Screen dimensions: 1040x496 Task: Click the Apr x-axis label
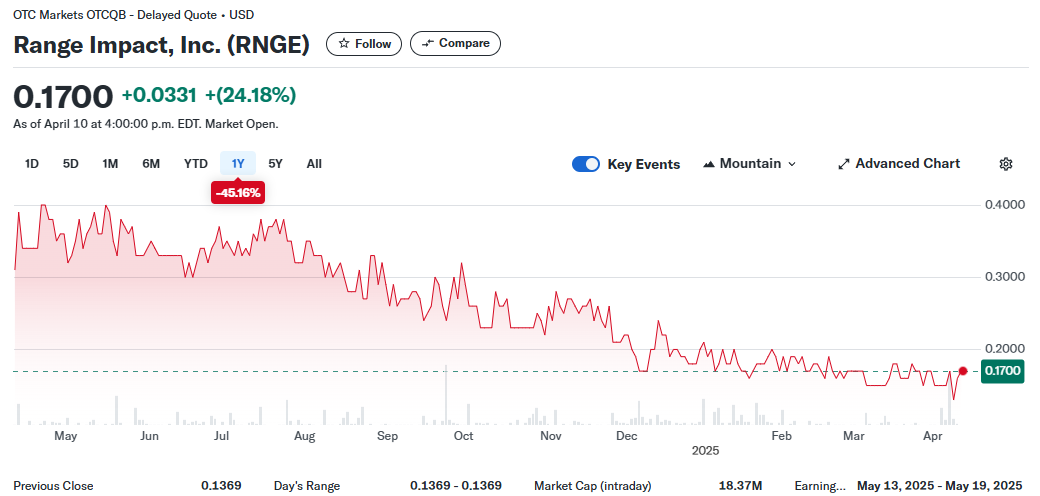(x=933, y=436)
